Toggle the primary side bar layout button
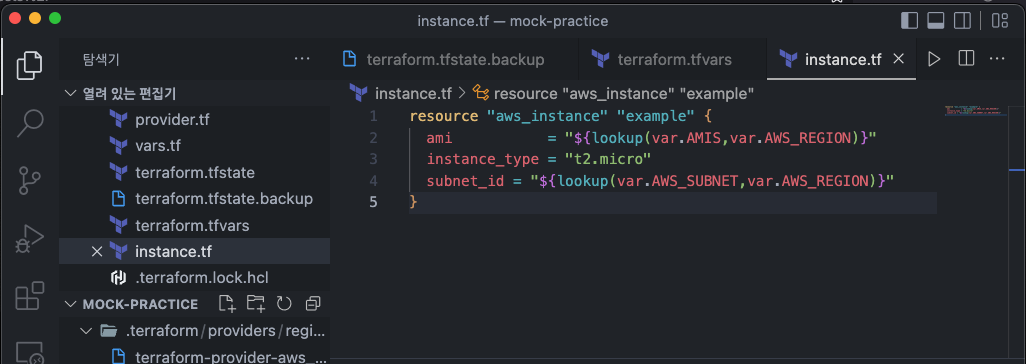 (909, 21)
